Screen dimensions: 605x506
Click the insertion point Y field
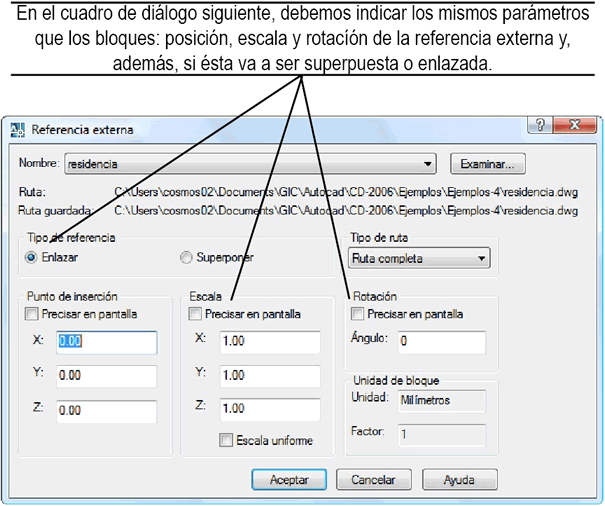pyautogui.click(x=106, y=376)
